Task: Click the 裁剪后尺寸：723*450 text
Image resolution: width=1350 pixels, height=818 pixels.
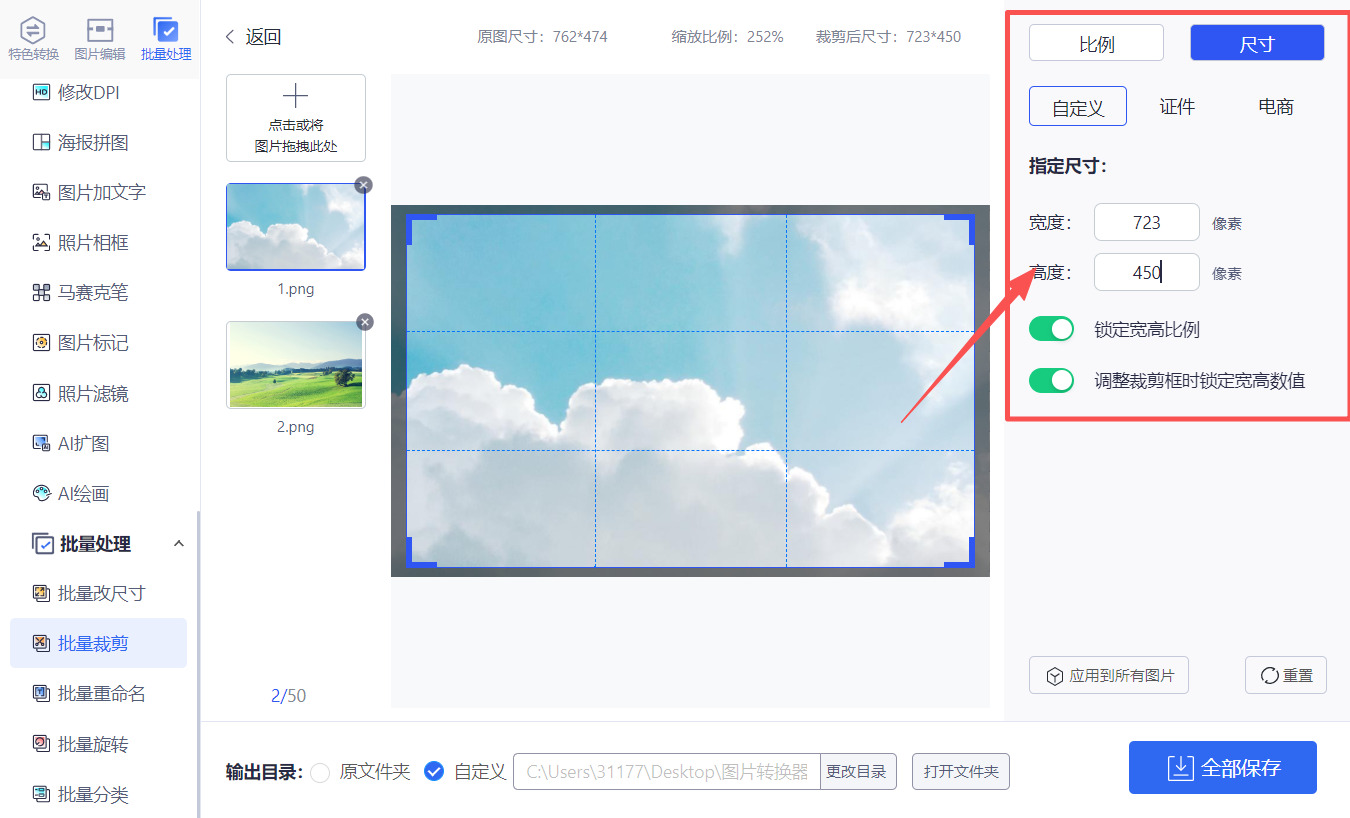Action: tap(888, 37)
